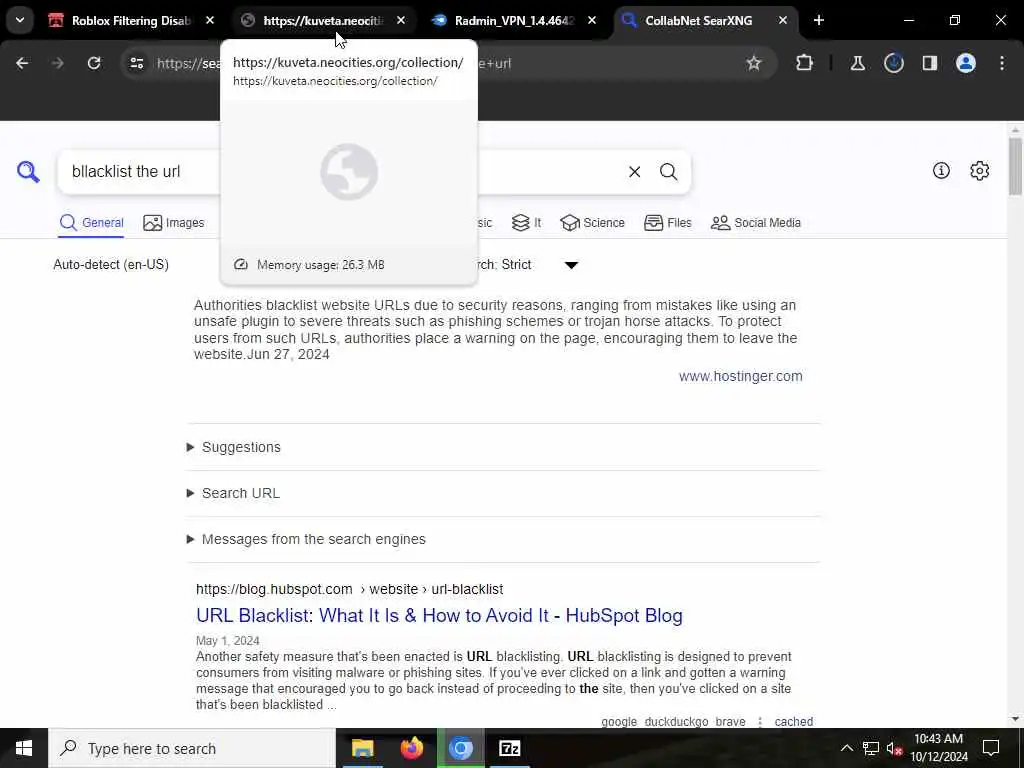Clear the search query with X
The height and width of the screenshot is (768, 1024).
(634, 172)
